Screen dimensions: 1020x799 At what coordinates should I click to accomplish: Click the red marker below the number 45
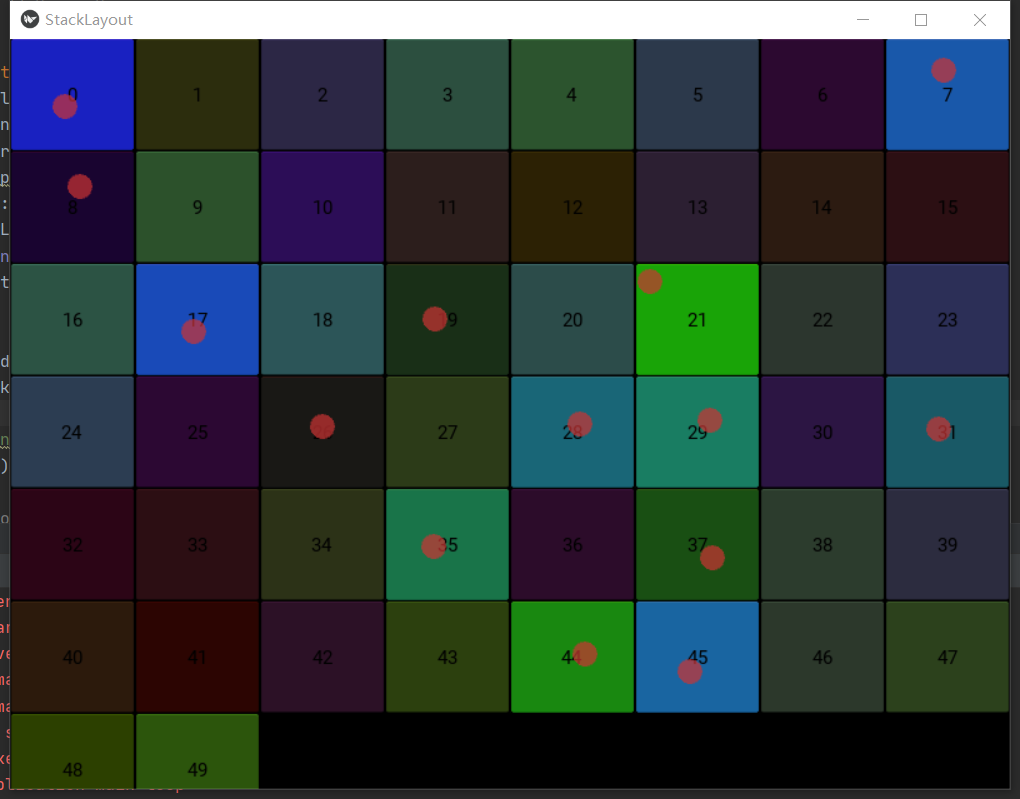[689, 671]
